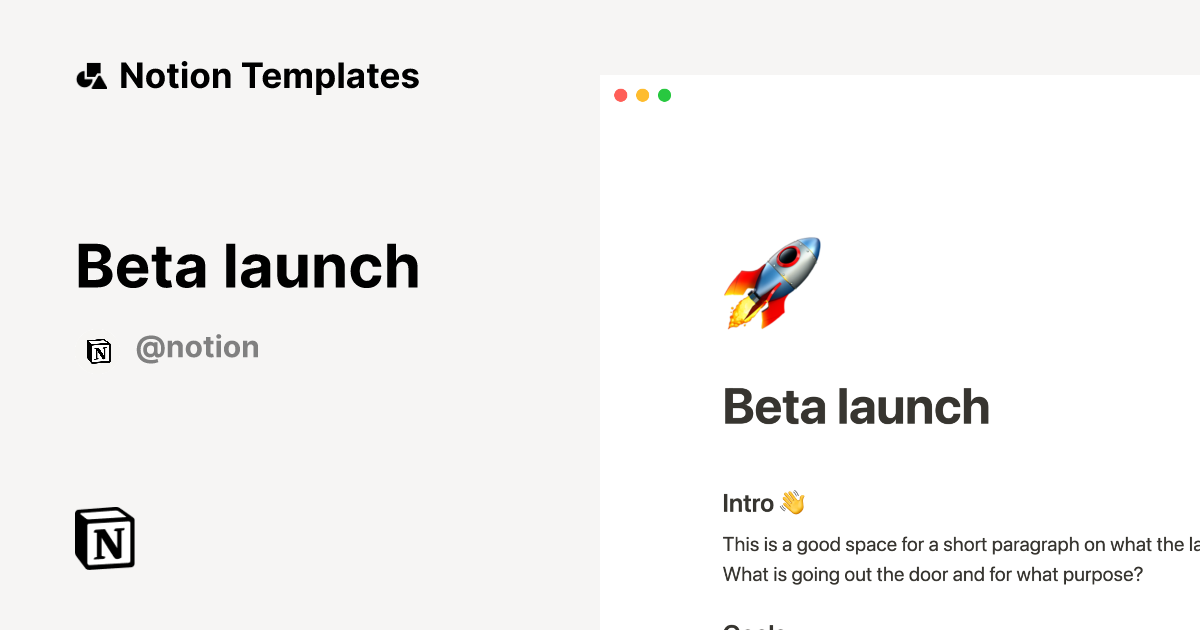Click the Intro section heading
Viewport: 1200px width, 630px height.
[748, 502]
